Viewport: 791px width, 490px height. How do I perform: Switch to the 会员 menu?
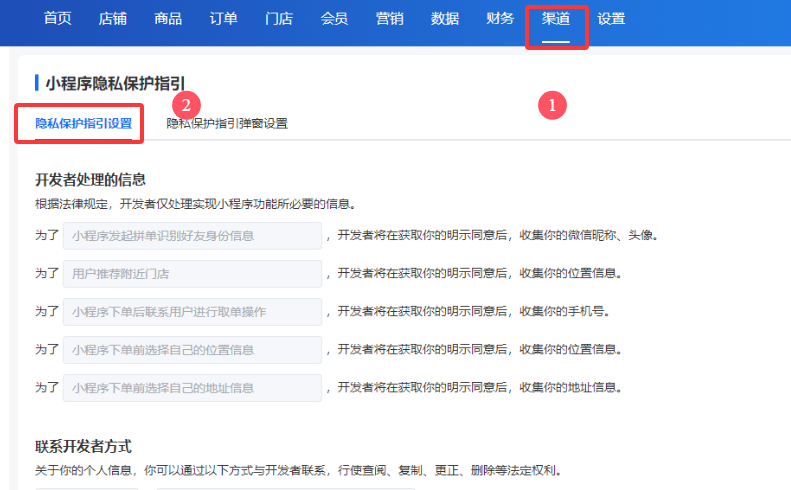pyautogui.click(x=334, y=19)
